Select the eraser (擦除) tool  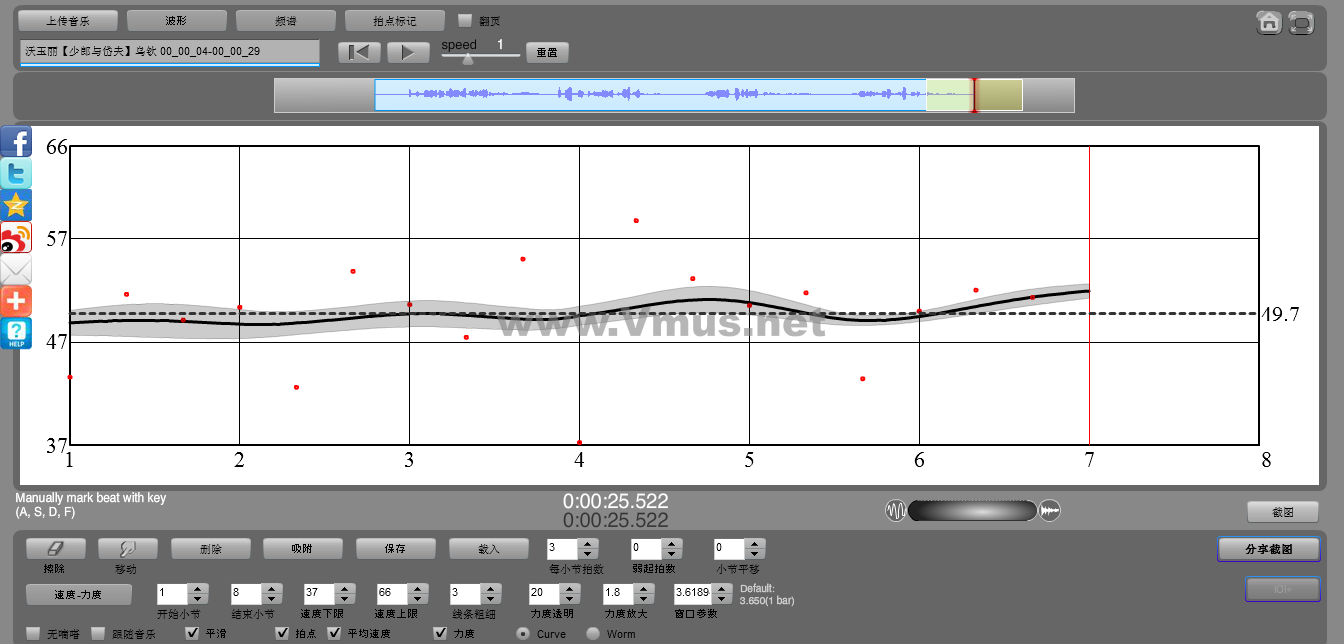(55, 548)
